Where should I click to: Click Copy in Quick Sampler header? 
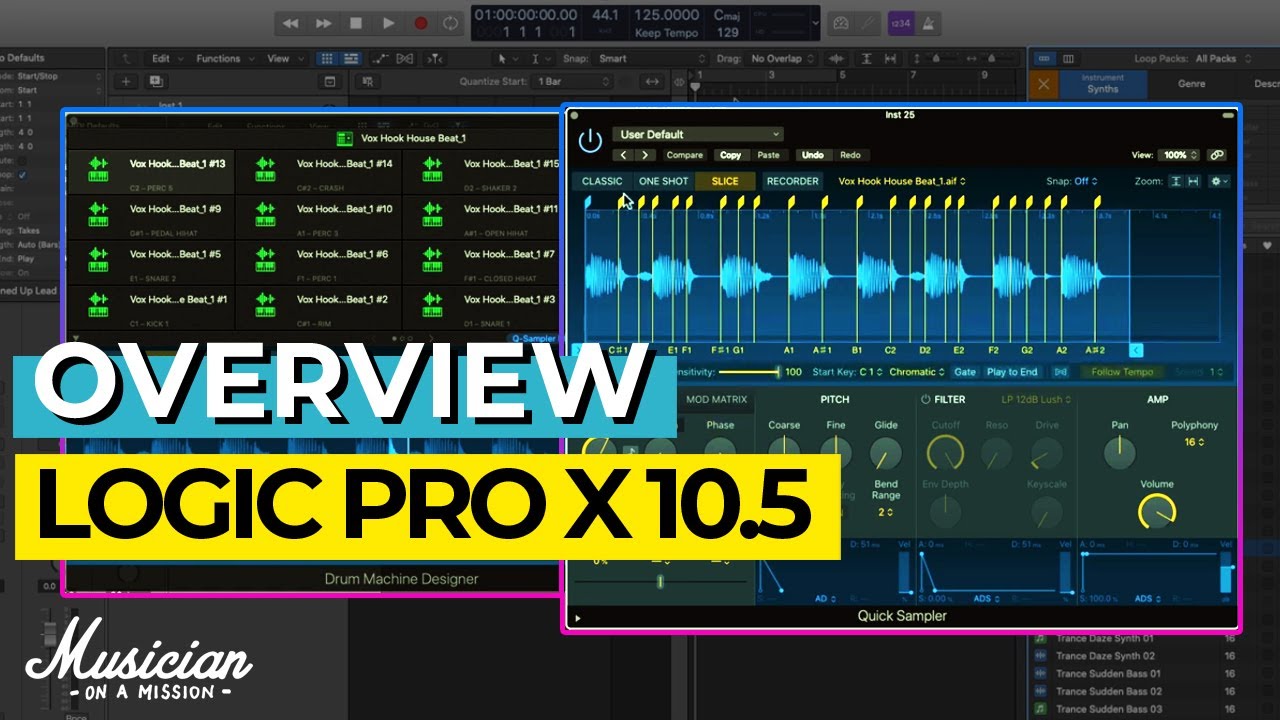(730, 155)
